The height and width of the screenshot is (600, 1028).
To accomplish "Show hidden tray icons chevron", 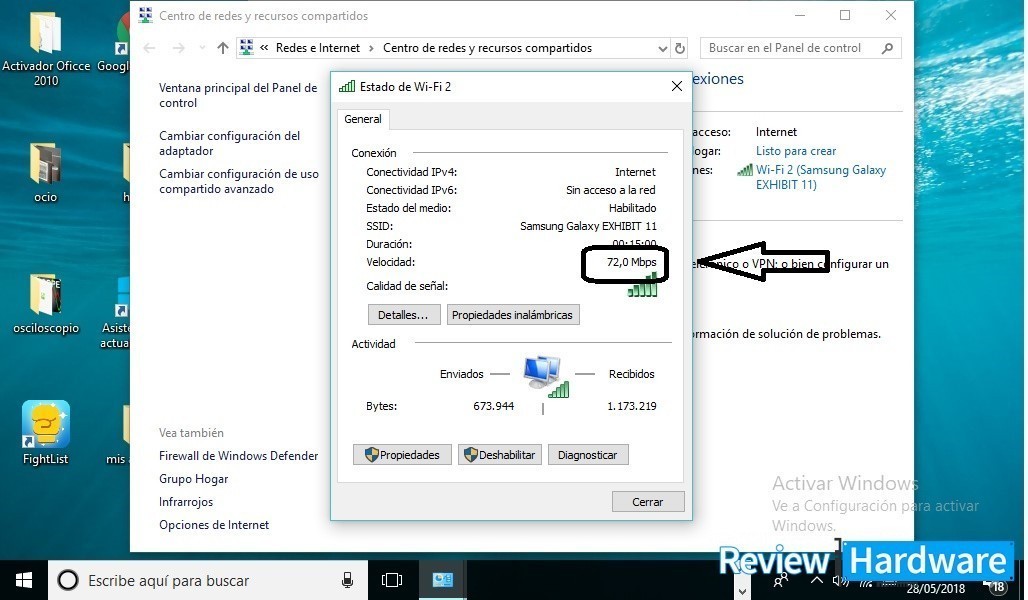I will click(x=816, y=580).
